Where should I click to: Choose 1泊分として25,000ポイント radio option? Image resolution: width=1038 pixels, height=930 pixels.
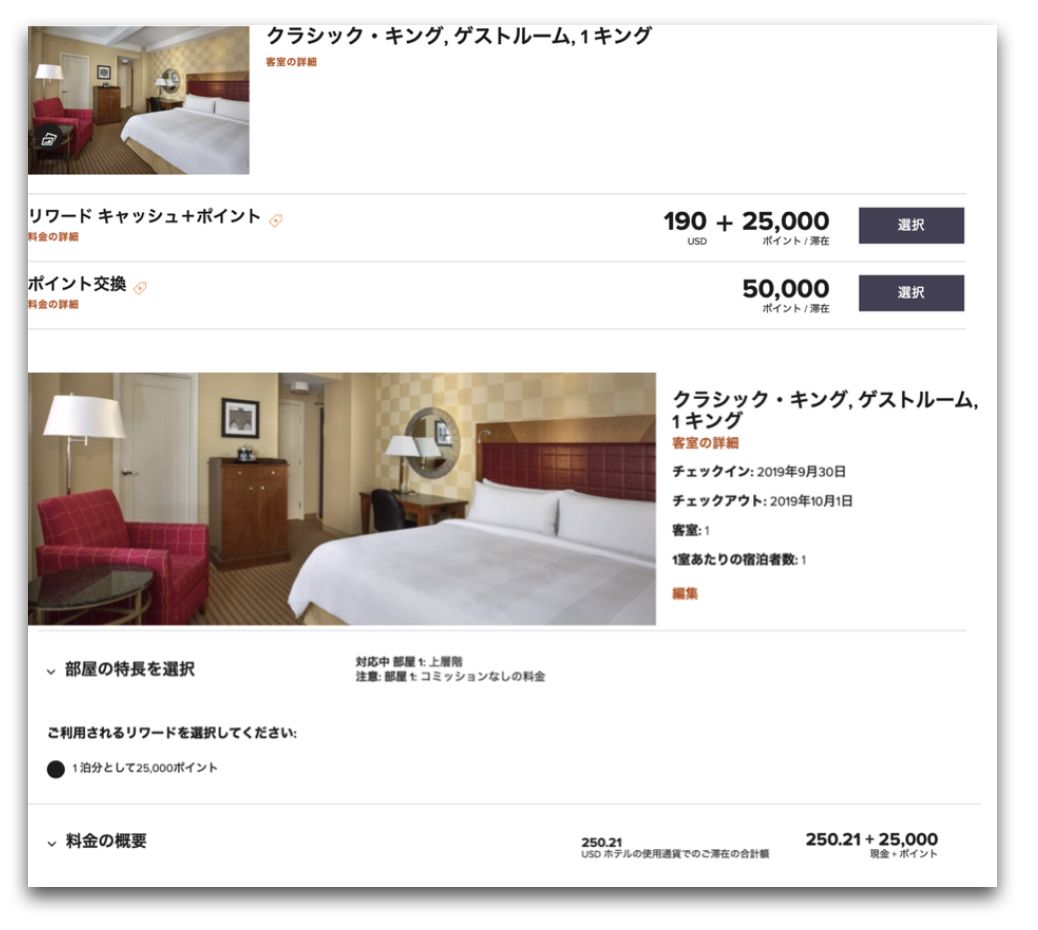click(56, 769)
